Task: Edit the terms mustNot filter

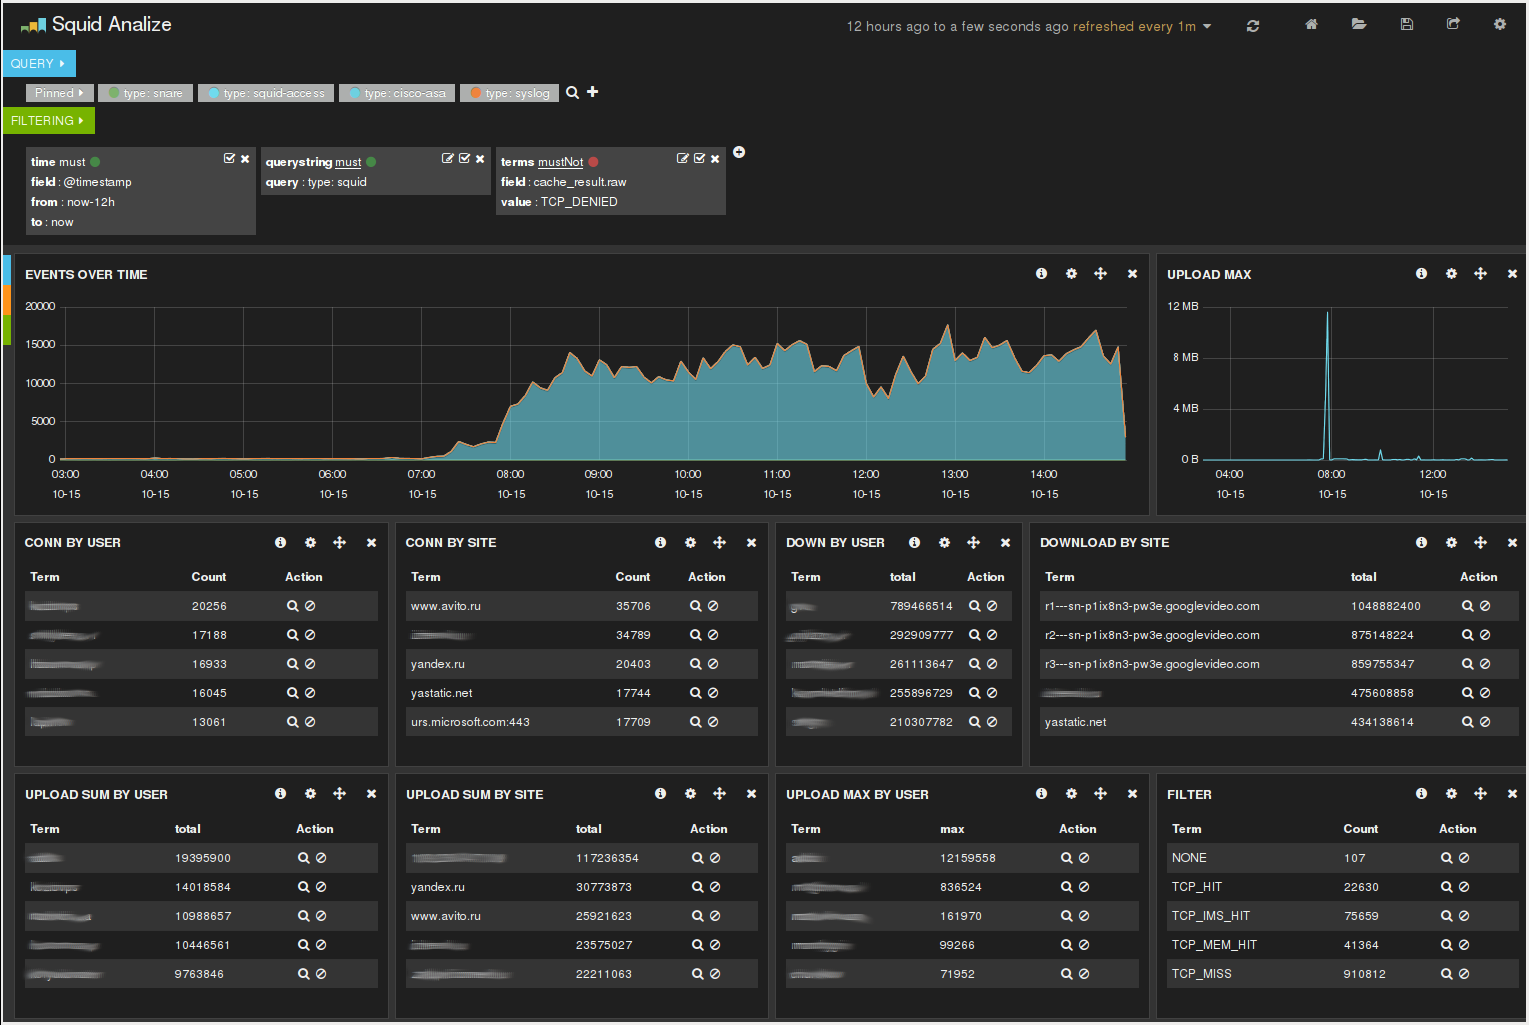Action: click(683, 158)
